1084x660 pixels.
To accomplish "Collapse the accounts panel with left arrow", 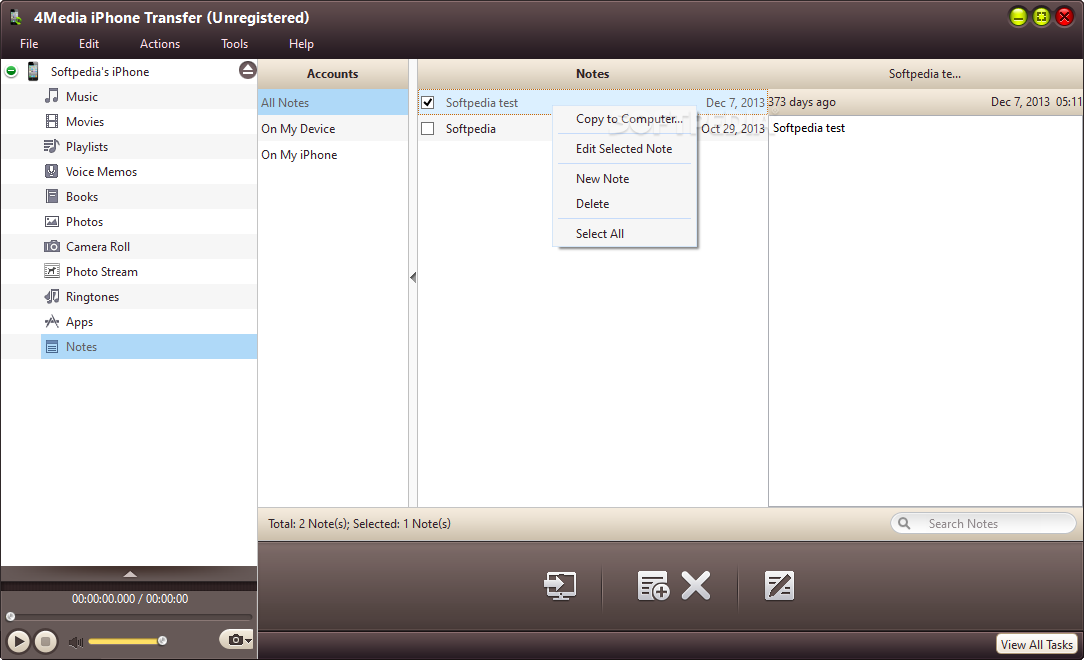I will pos(413,277).
